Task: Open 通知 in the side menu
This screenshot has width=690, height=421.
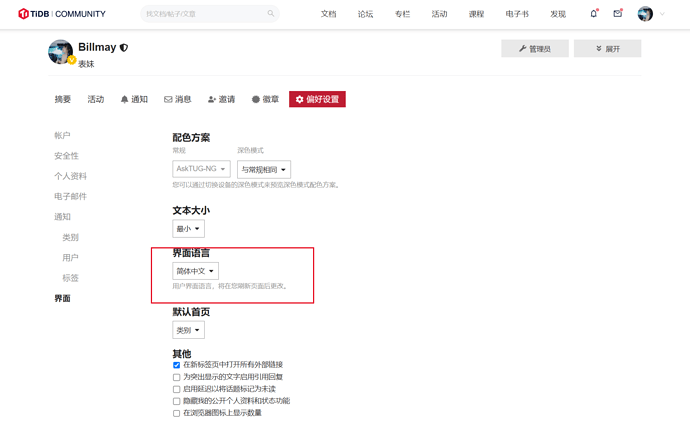Action: (x=62, y=216)
